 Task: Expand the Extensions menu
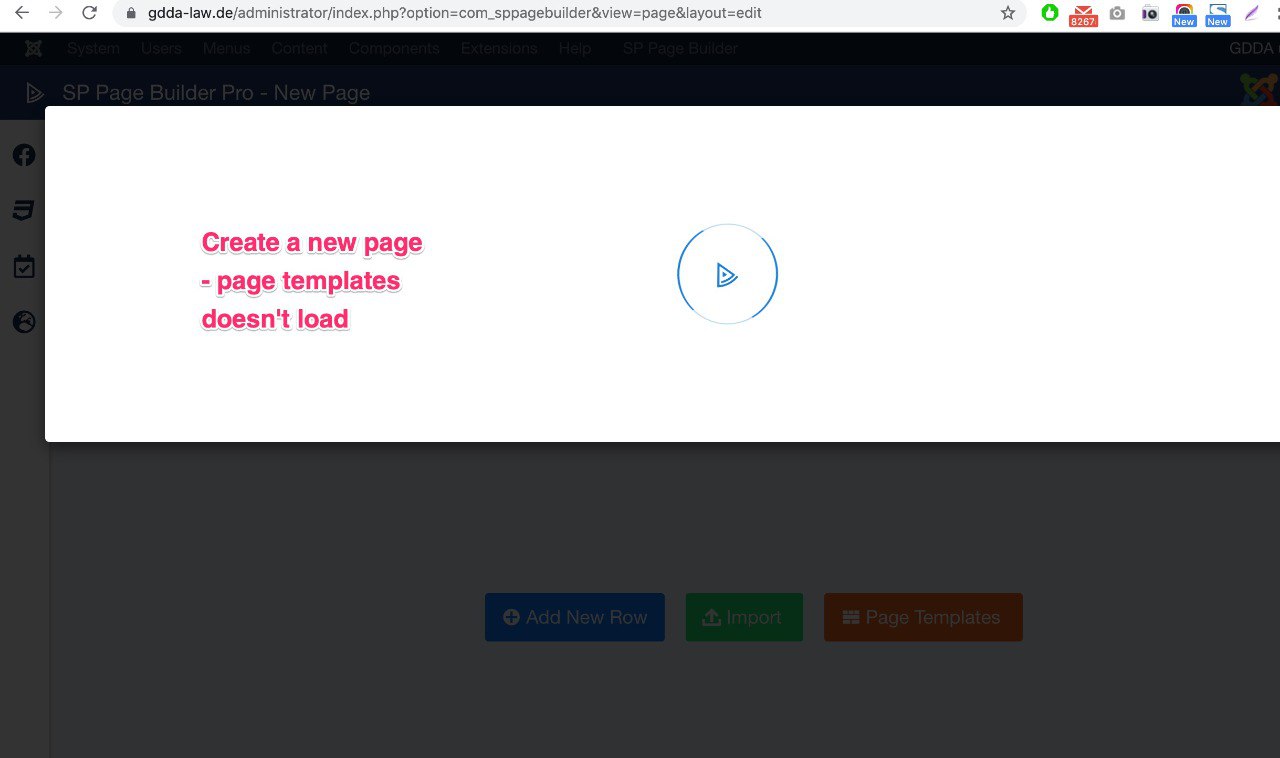click(499, 48)
